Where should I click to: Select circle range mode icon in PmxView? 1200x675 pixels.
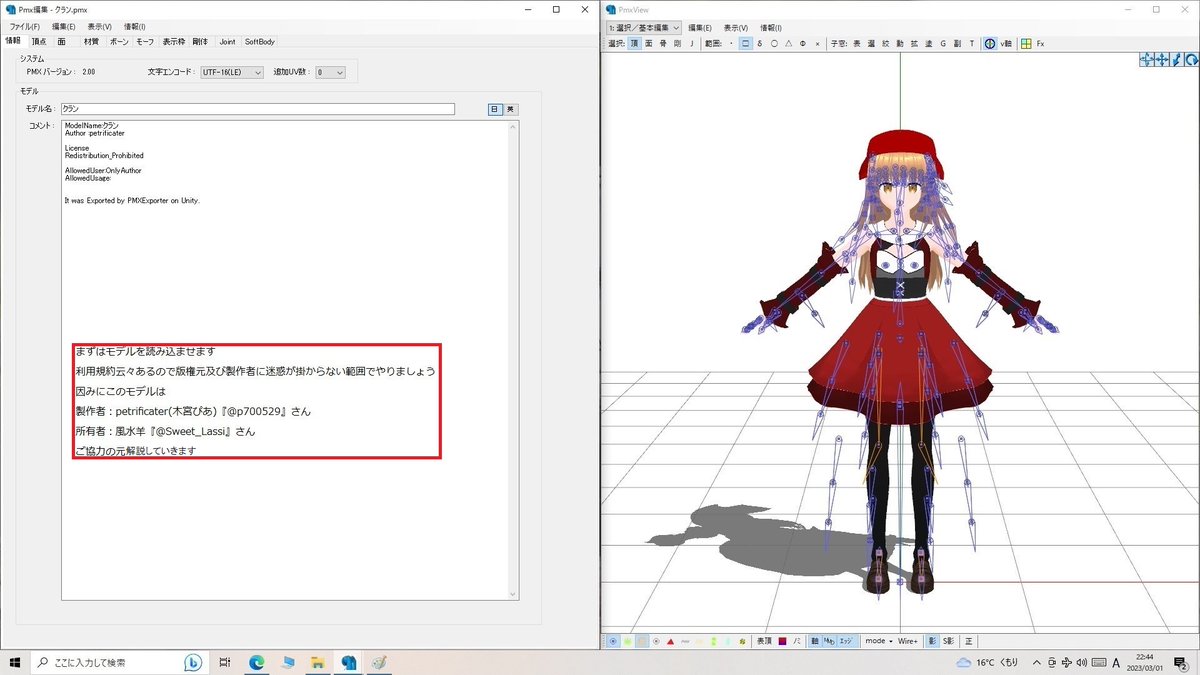(774, 43)
